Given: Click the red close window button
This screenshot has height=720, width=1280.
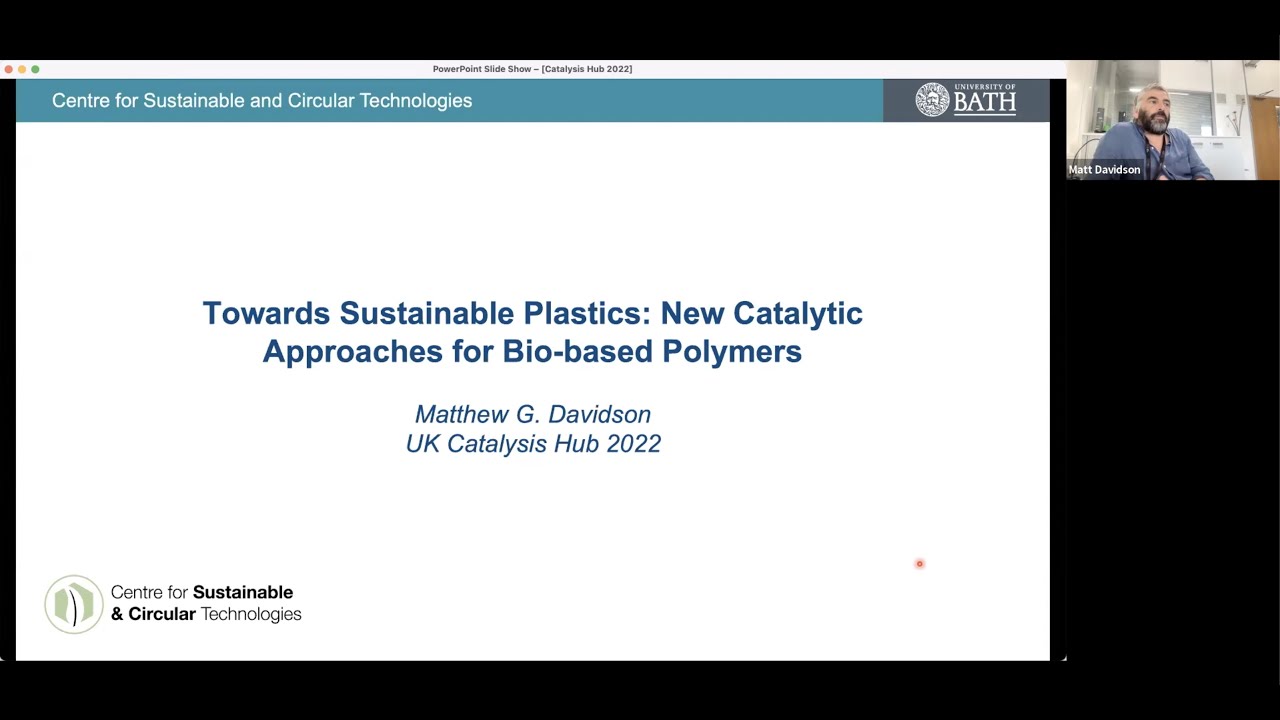Looking at the screenshot, I should point(8,69).
